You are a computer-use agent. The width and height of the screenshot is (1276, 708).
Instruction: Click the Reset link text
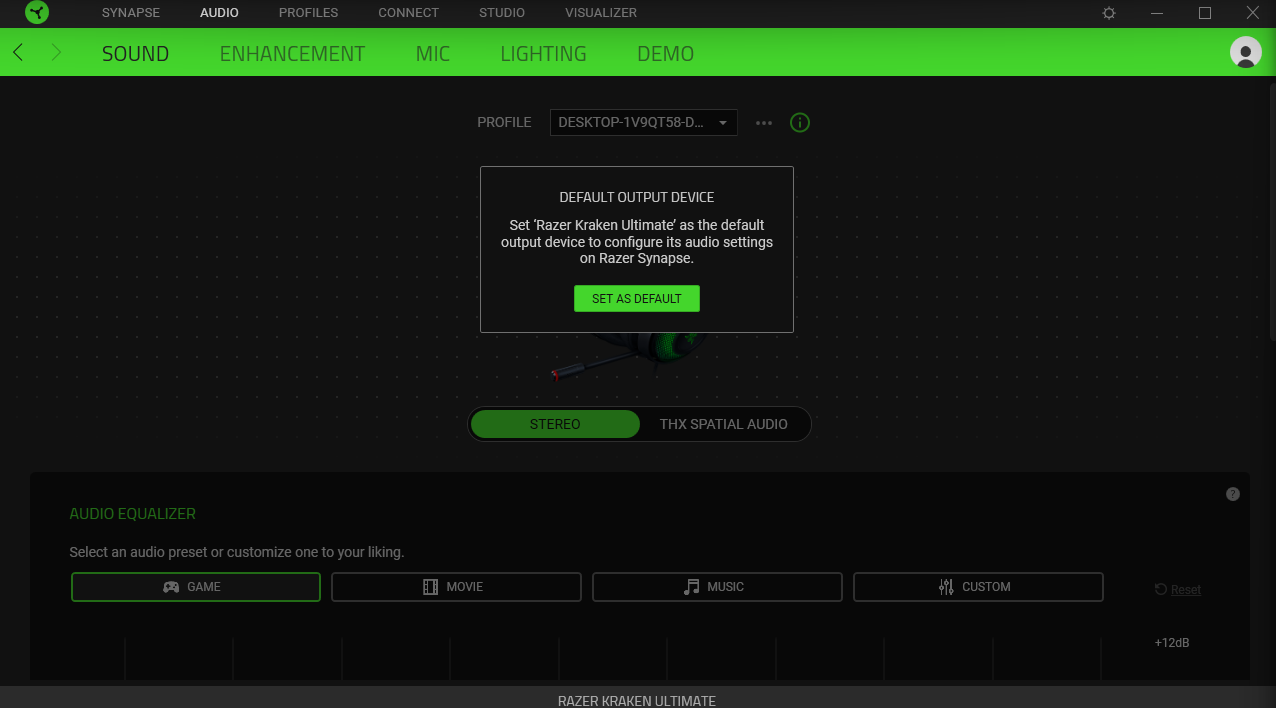point(1186,590)
